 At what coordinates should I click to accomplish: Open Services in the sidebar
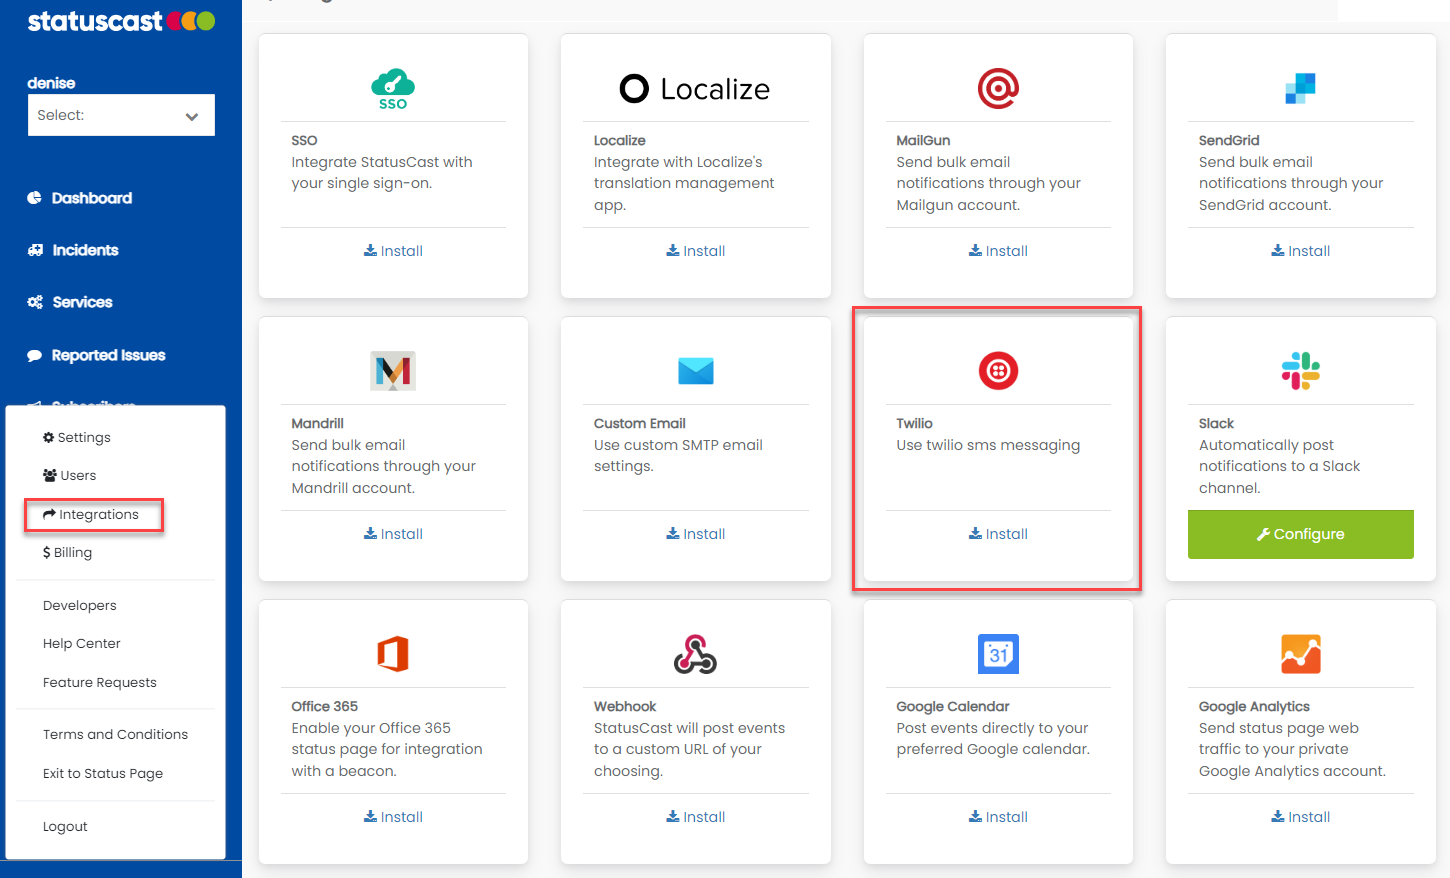point(70,302)
